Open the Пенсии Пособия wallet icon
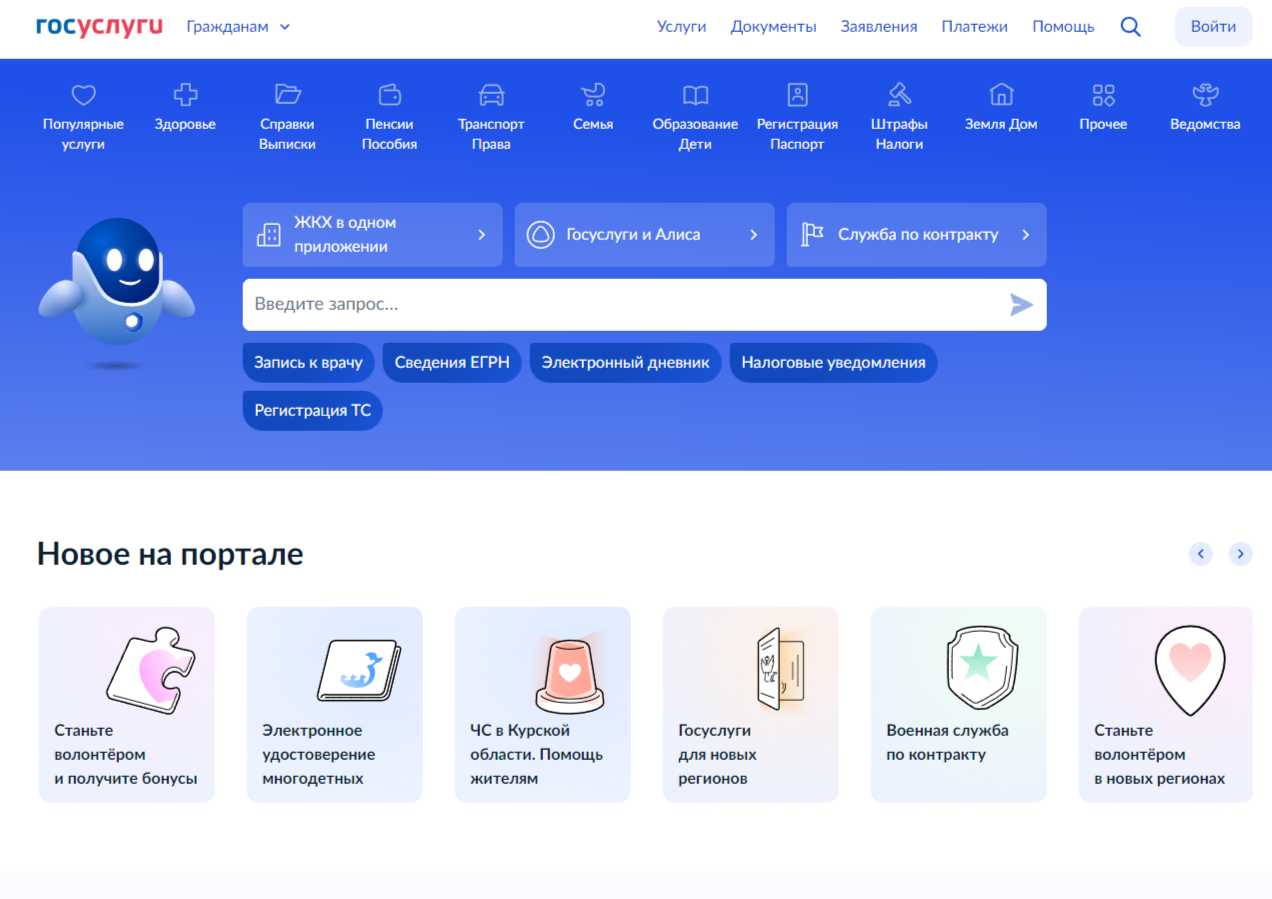1272x899 pixels. point(389,95)
